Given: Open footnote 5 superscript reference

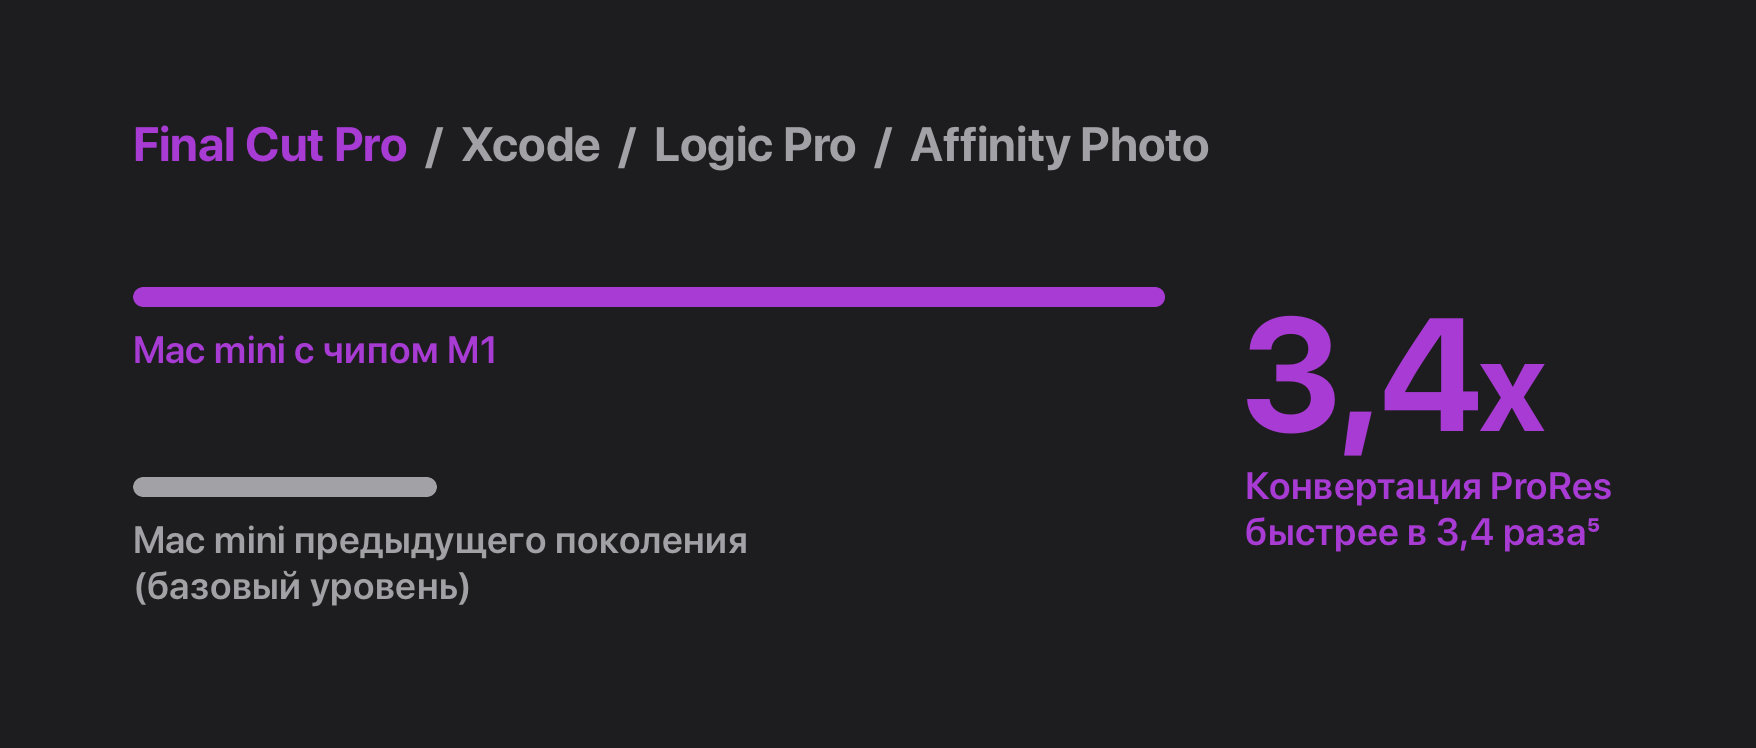Looking at the screenshot, I should (1593, 524).
